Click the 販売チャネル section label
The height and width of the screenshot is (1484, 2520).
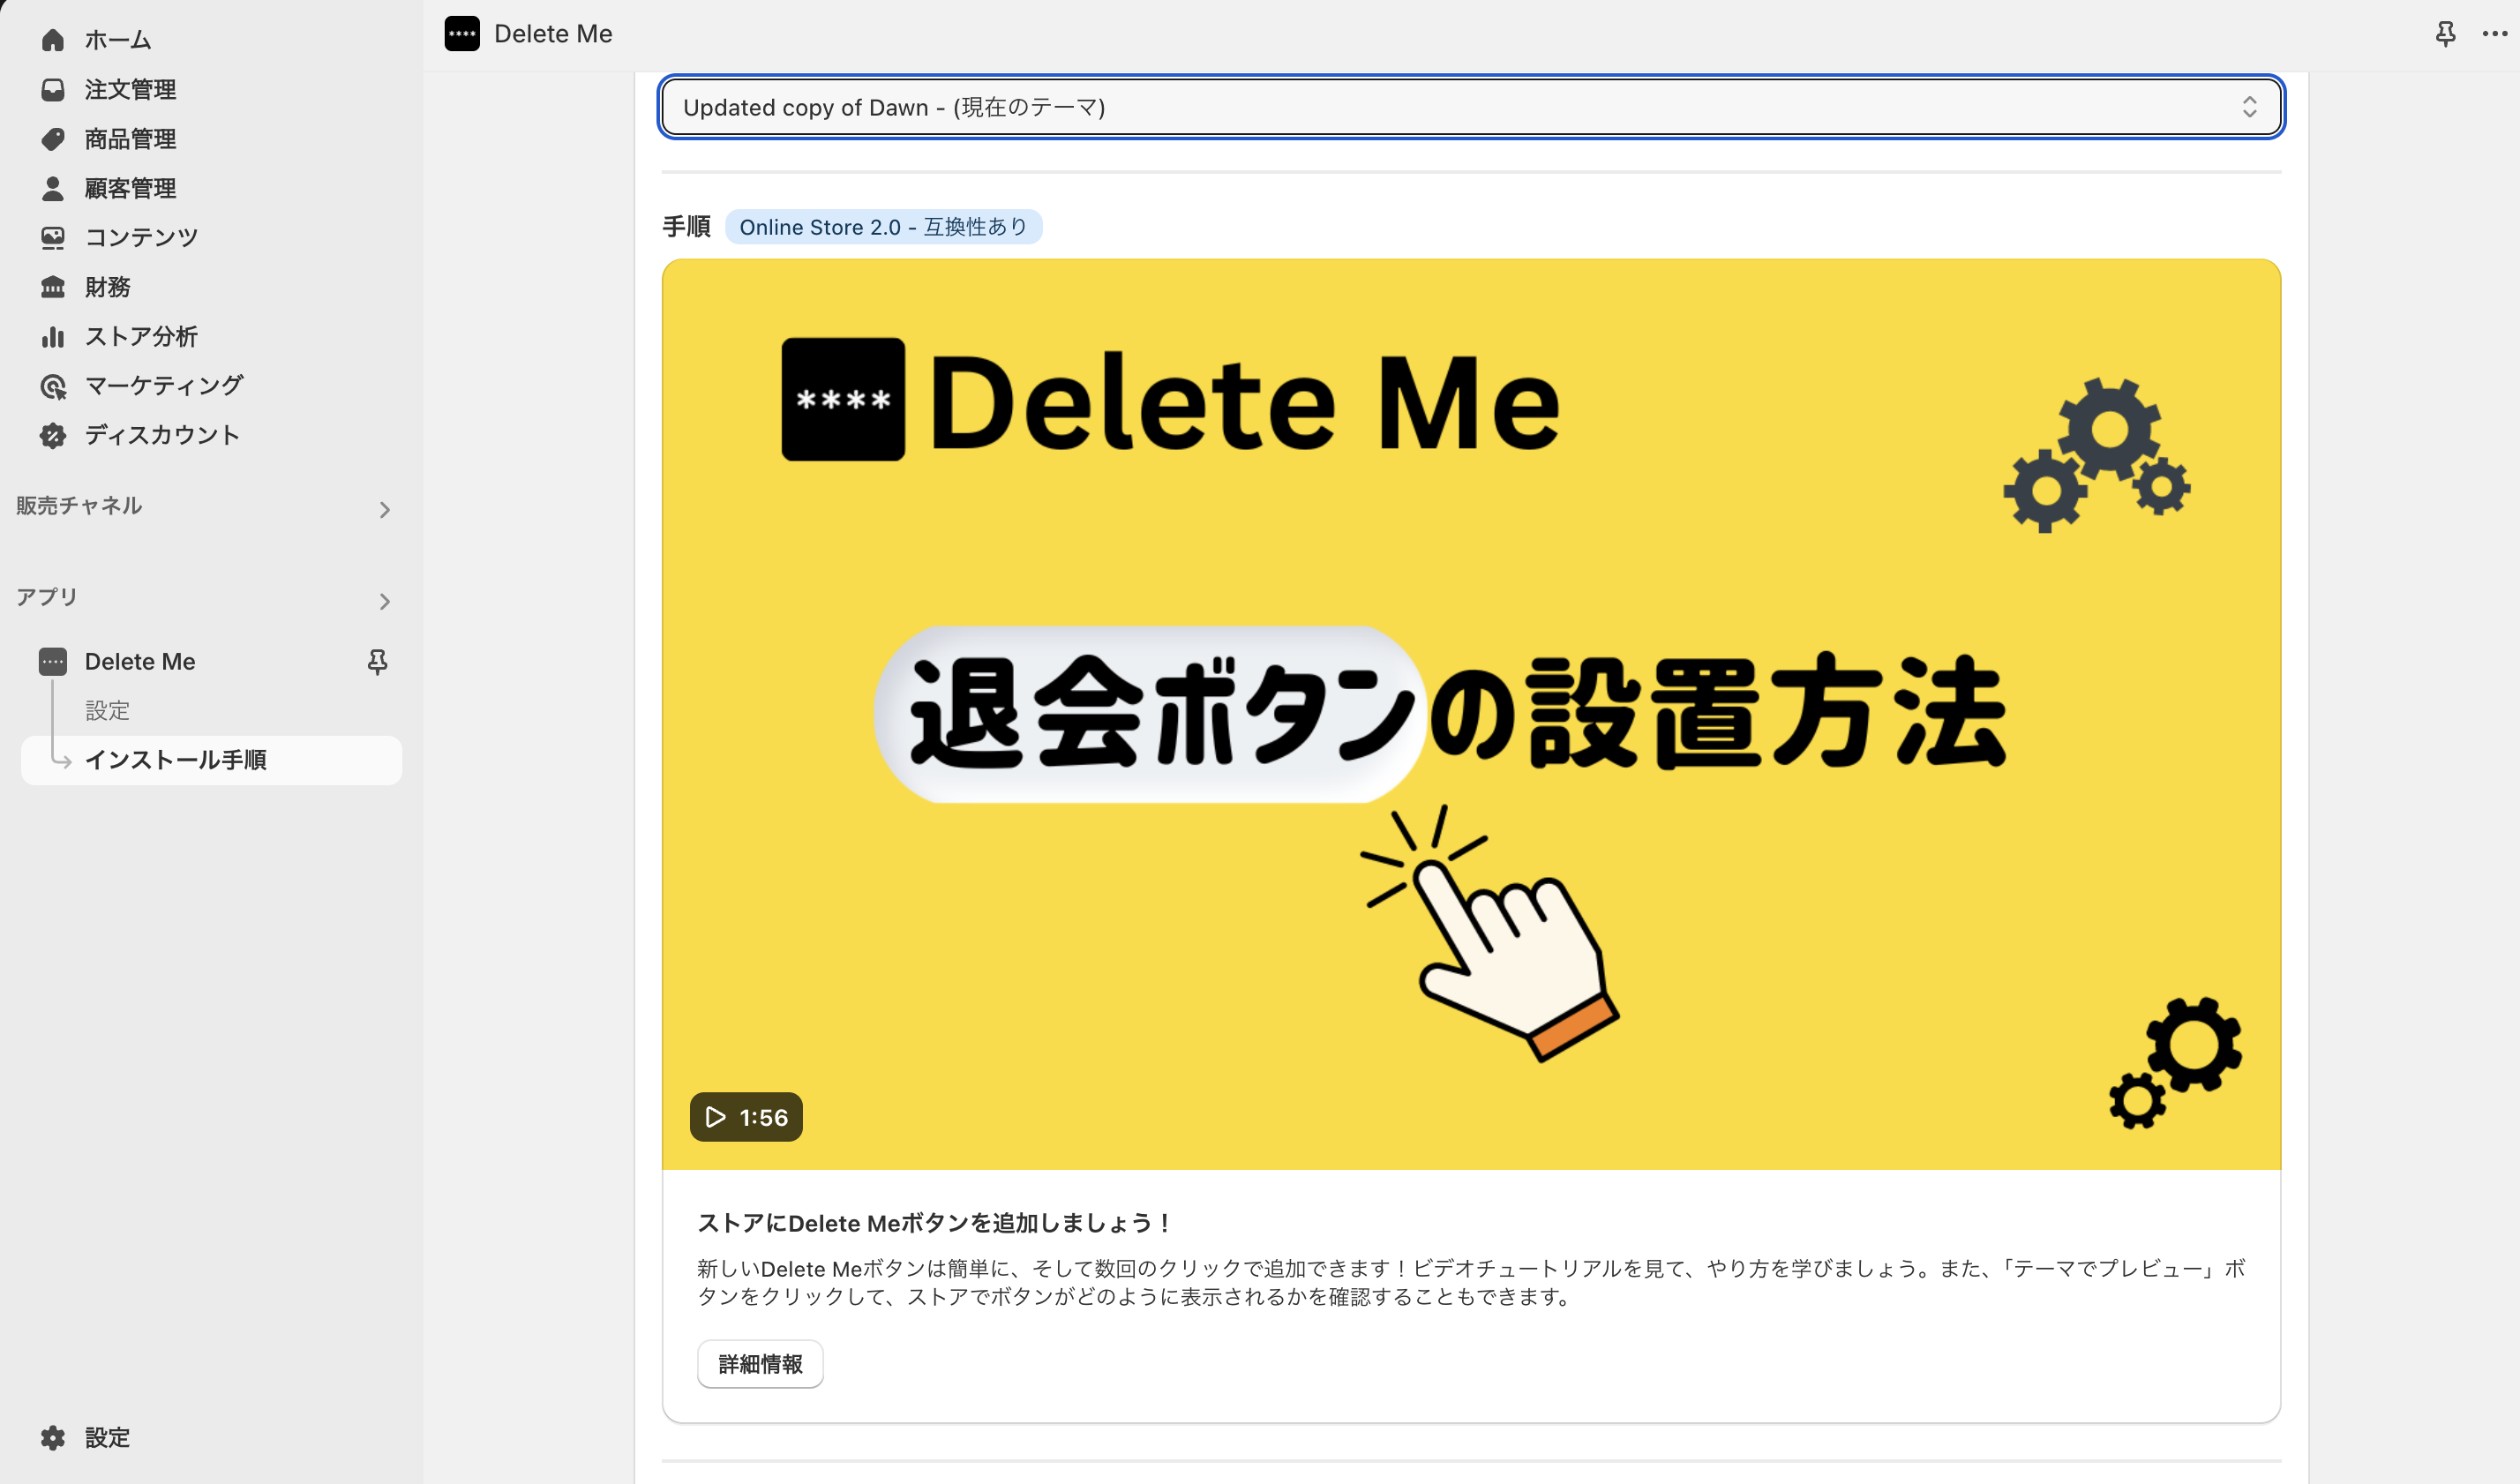click(x=79, y=506)
